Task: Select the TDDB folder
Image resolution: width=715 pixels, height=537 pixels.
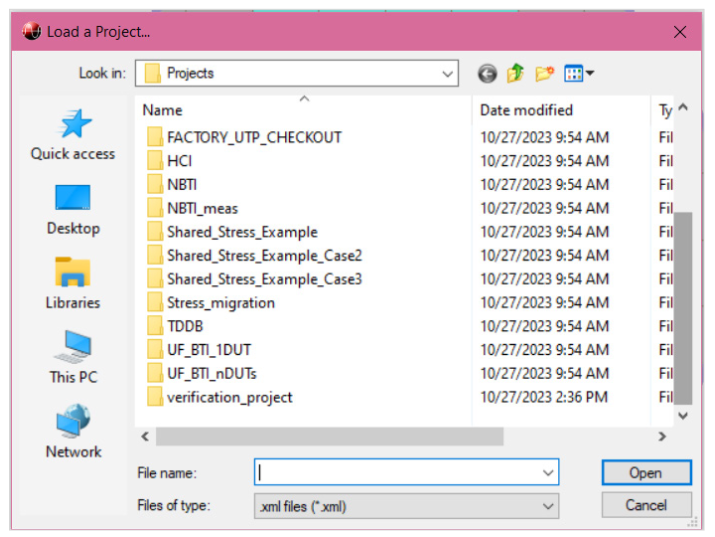Action: point(185,326)
